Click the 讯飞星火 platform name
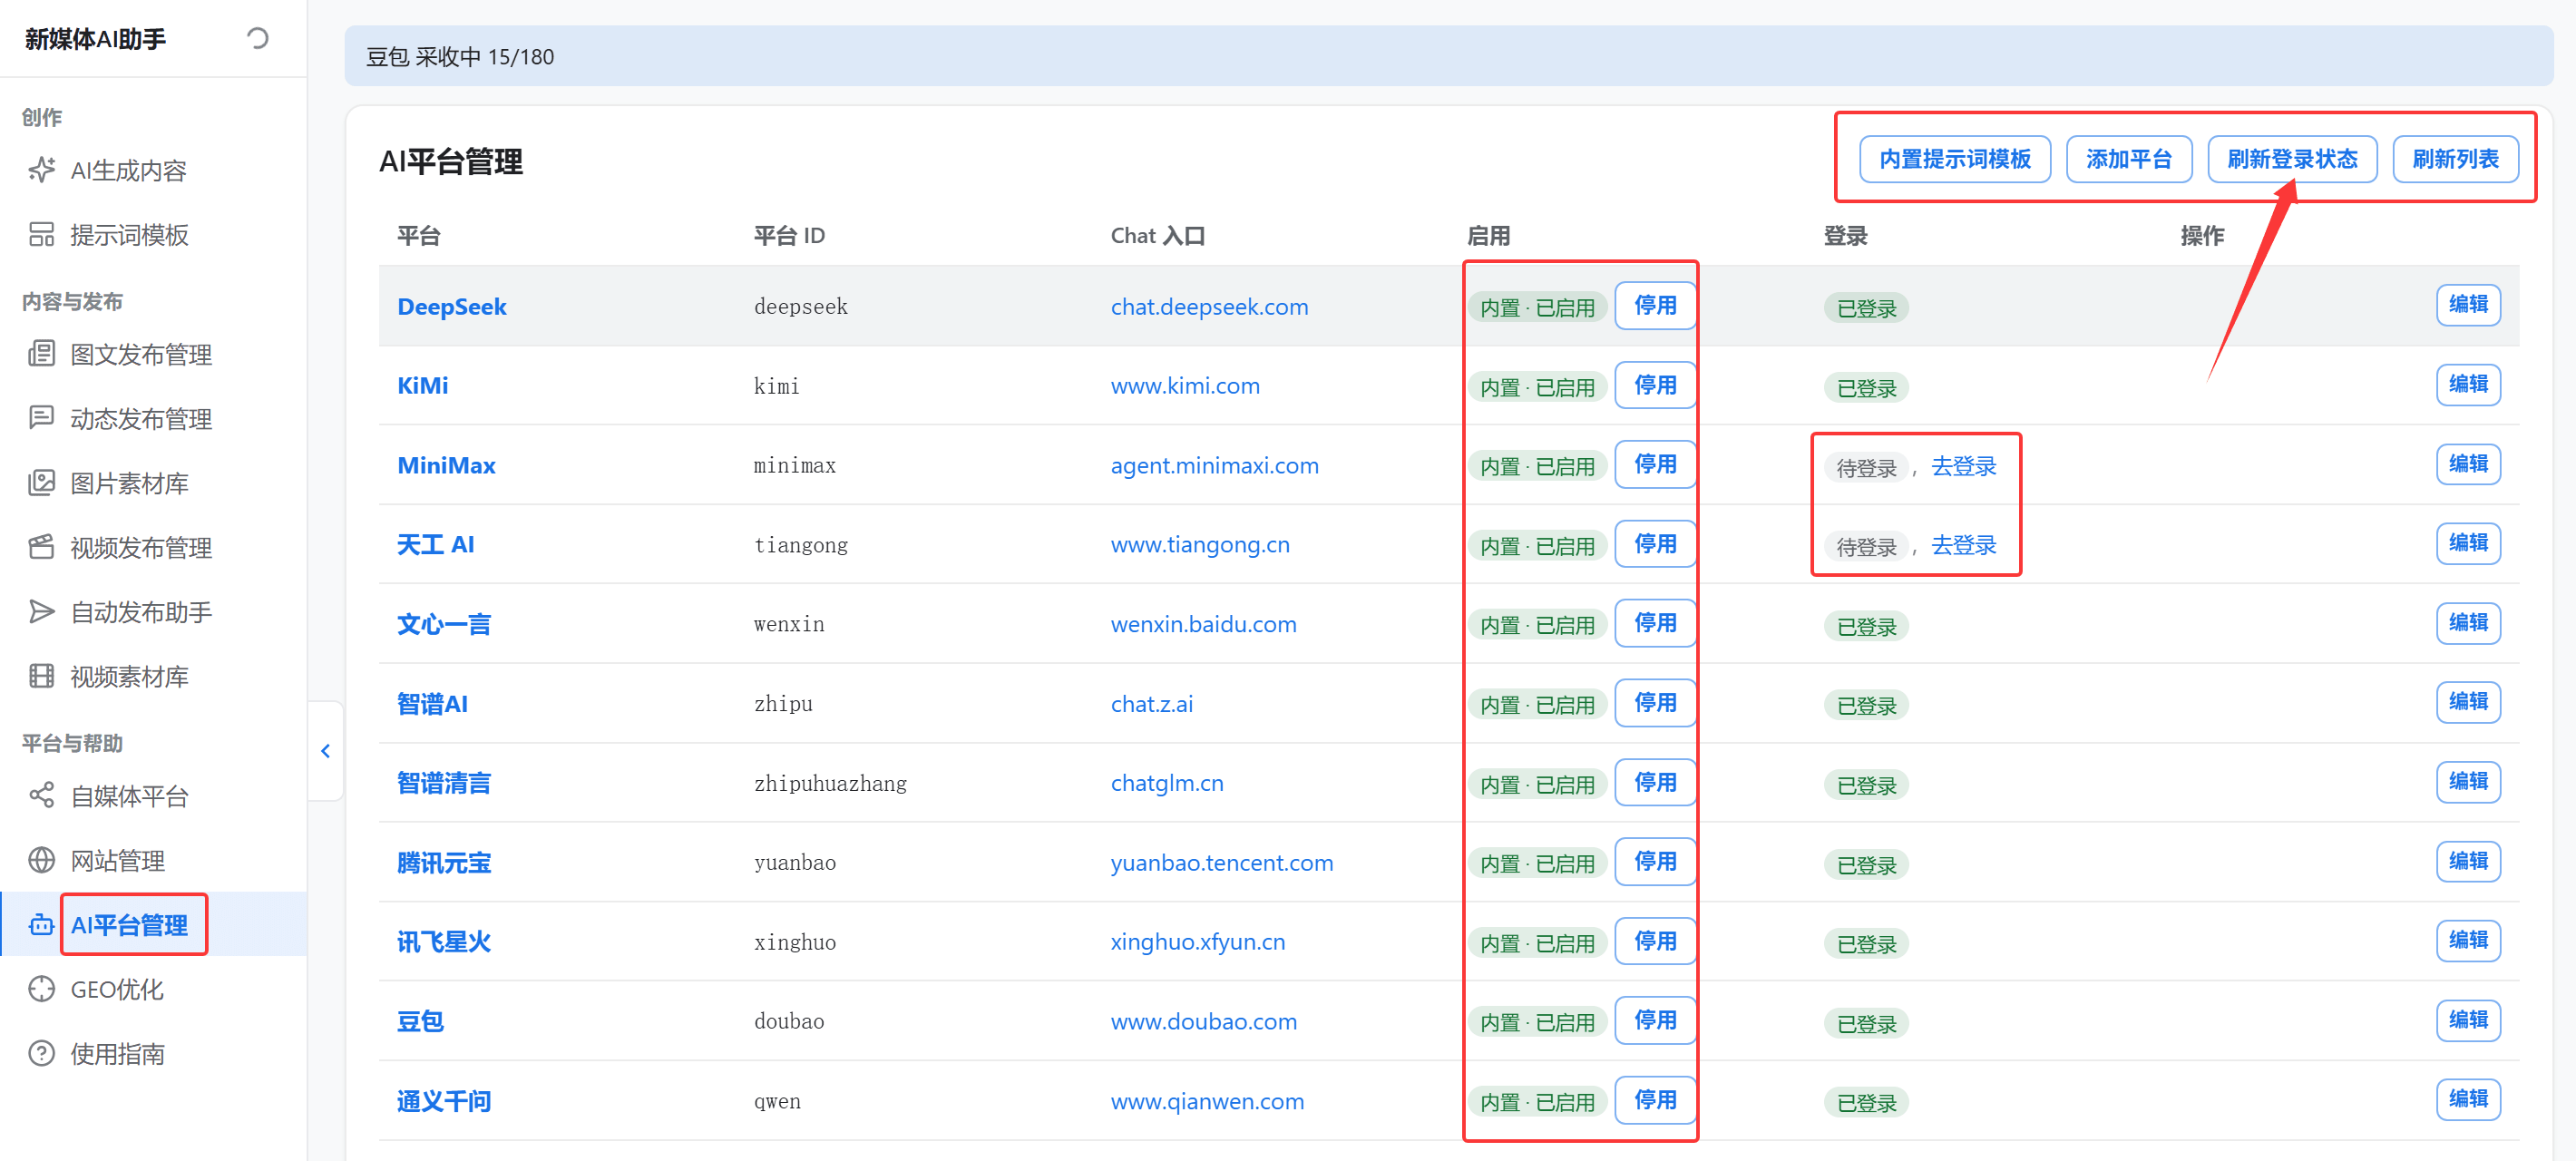Screen dimensions: 2576x1161 pyautogui.click(x=444, y=942)
